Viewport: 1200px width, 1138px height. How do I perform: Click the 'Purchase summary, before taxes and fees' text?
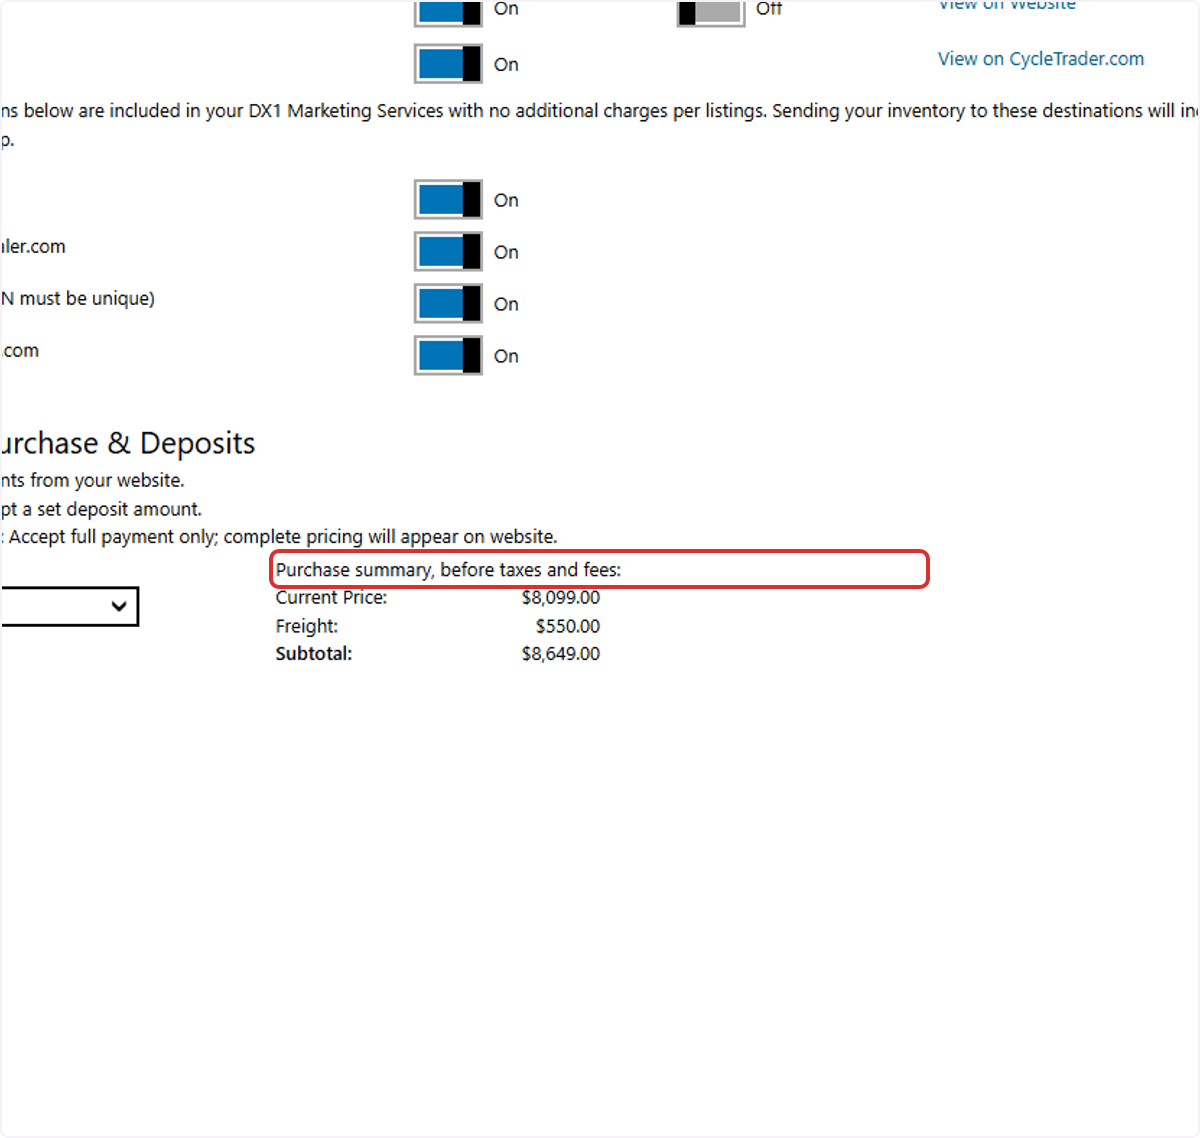[x=449, y=570]
